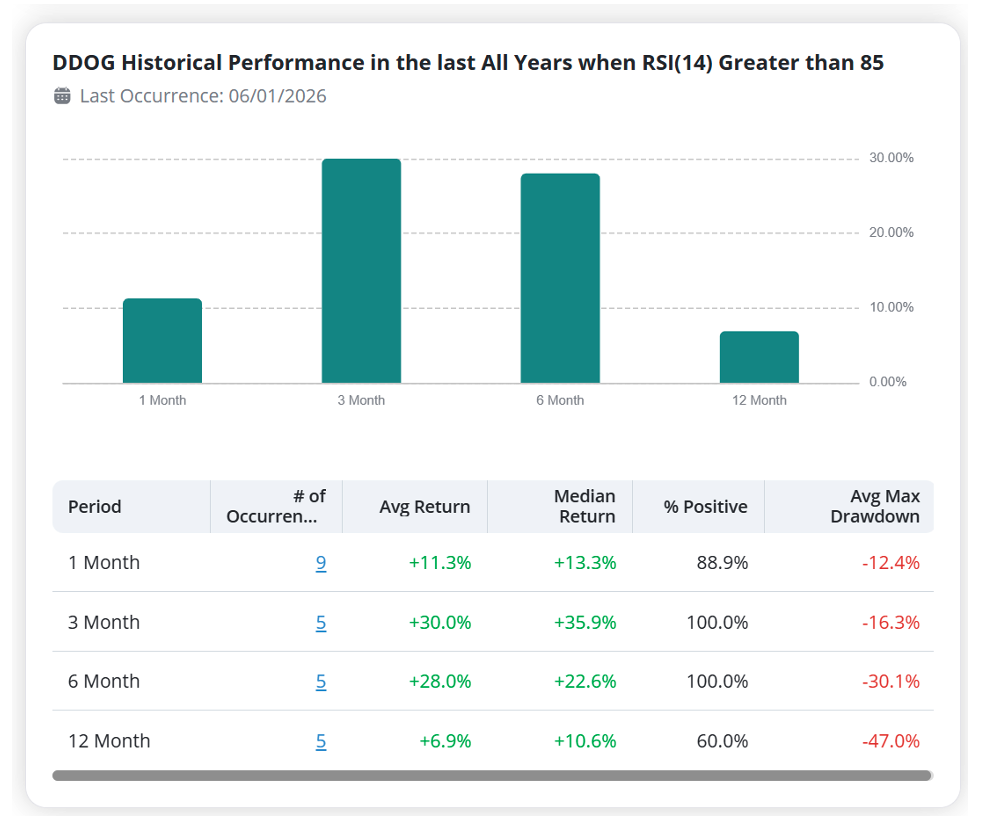Click the -16.3% drawdown cell
Image resolution: width=1001 pixels, height=826 pixels.
tap(891, 622)
